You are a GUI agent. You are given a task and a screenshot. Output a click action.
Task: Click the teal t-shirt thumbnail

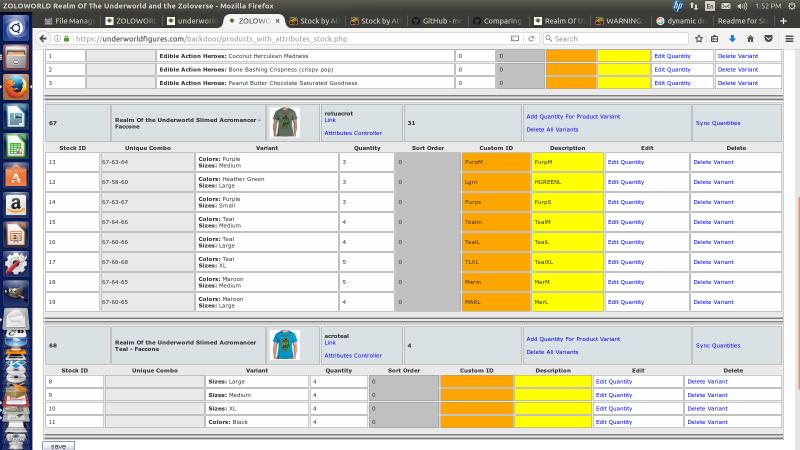coord(285,344)
